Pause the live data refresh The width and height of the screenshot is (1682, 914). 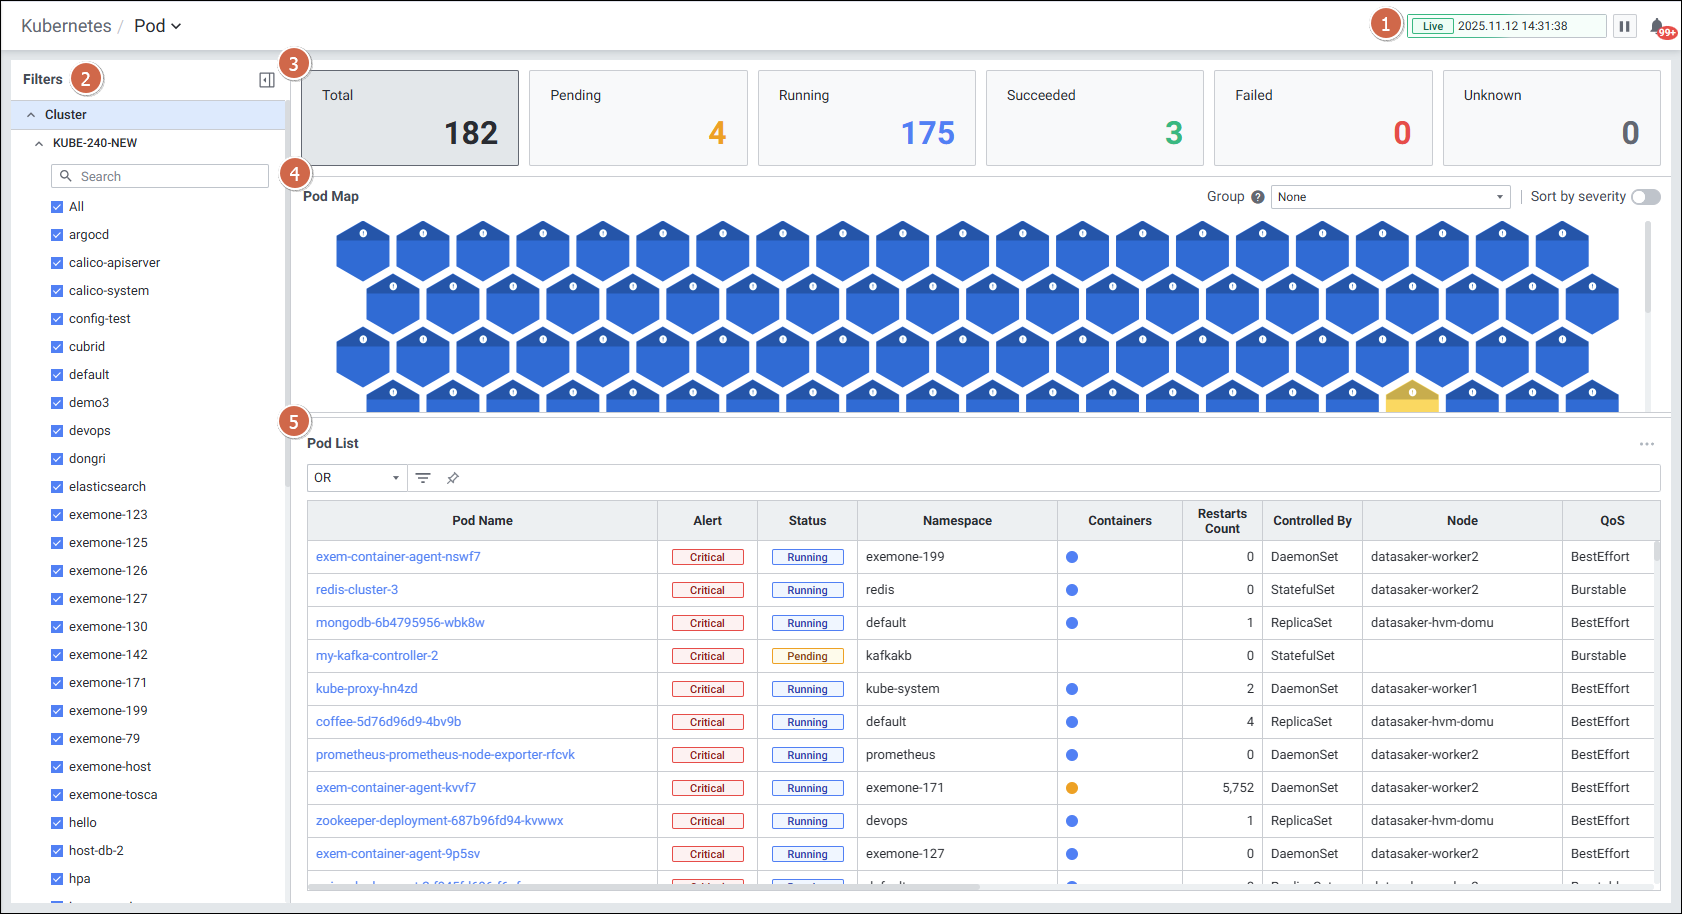[1625, 26]
